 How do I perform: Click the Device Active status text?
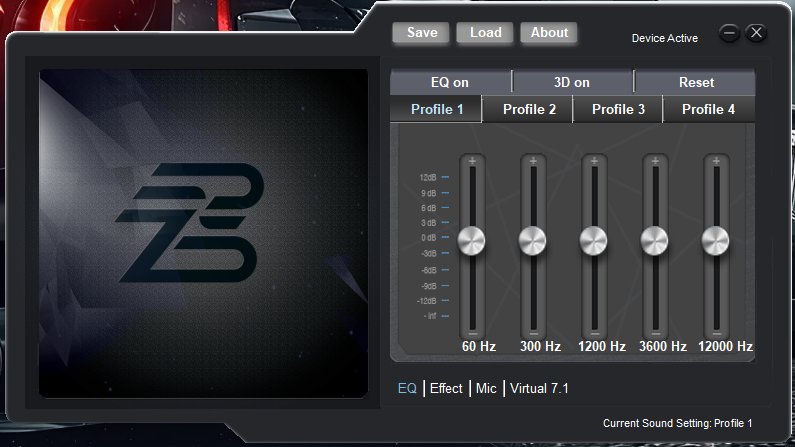point(665,38)
